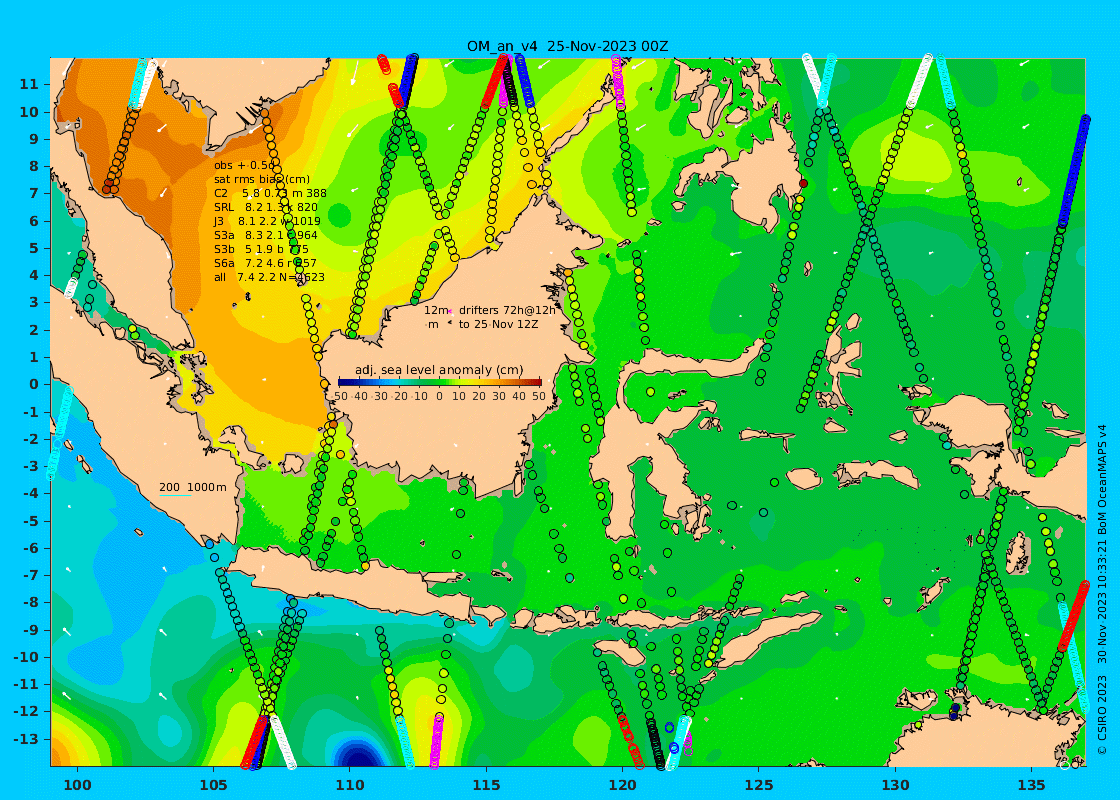The image size is (1120, 800).
Task: Click the 'all 7.4 2.2 N=4623' summary row
Action: (x=269, y=277)
